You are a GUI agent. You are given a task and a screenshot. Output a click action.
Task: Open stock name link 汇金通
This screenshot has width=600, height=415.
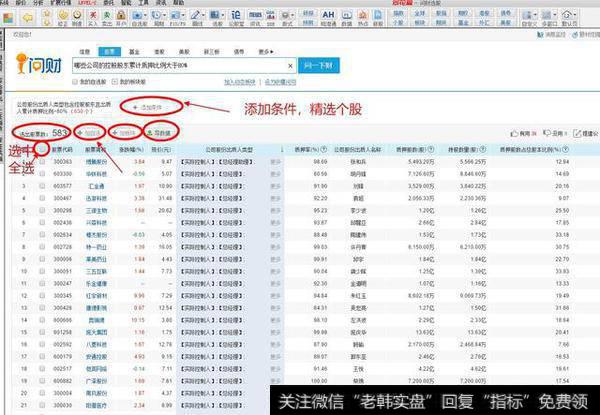pyautogui.click(x=96, y=186)
